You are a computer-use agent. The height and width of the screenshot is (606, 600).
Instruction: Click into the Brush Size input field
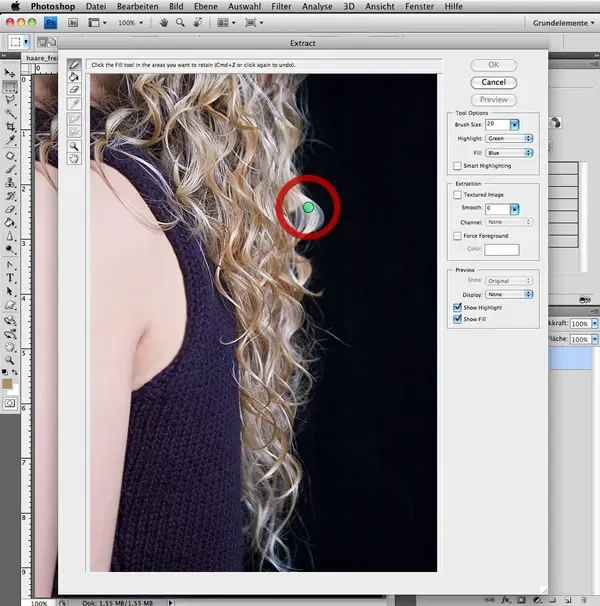[495, 124]
